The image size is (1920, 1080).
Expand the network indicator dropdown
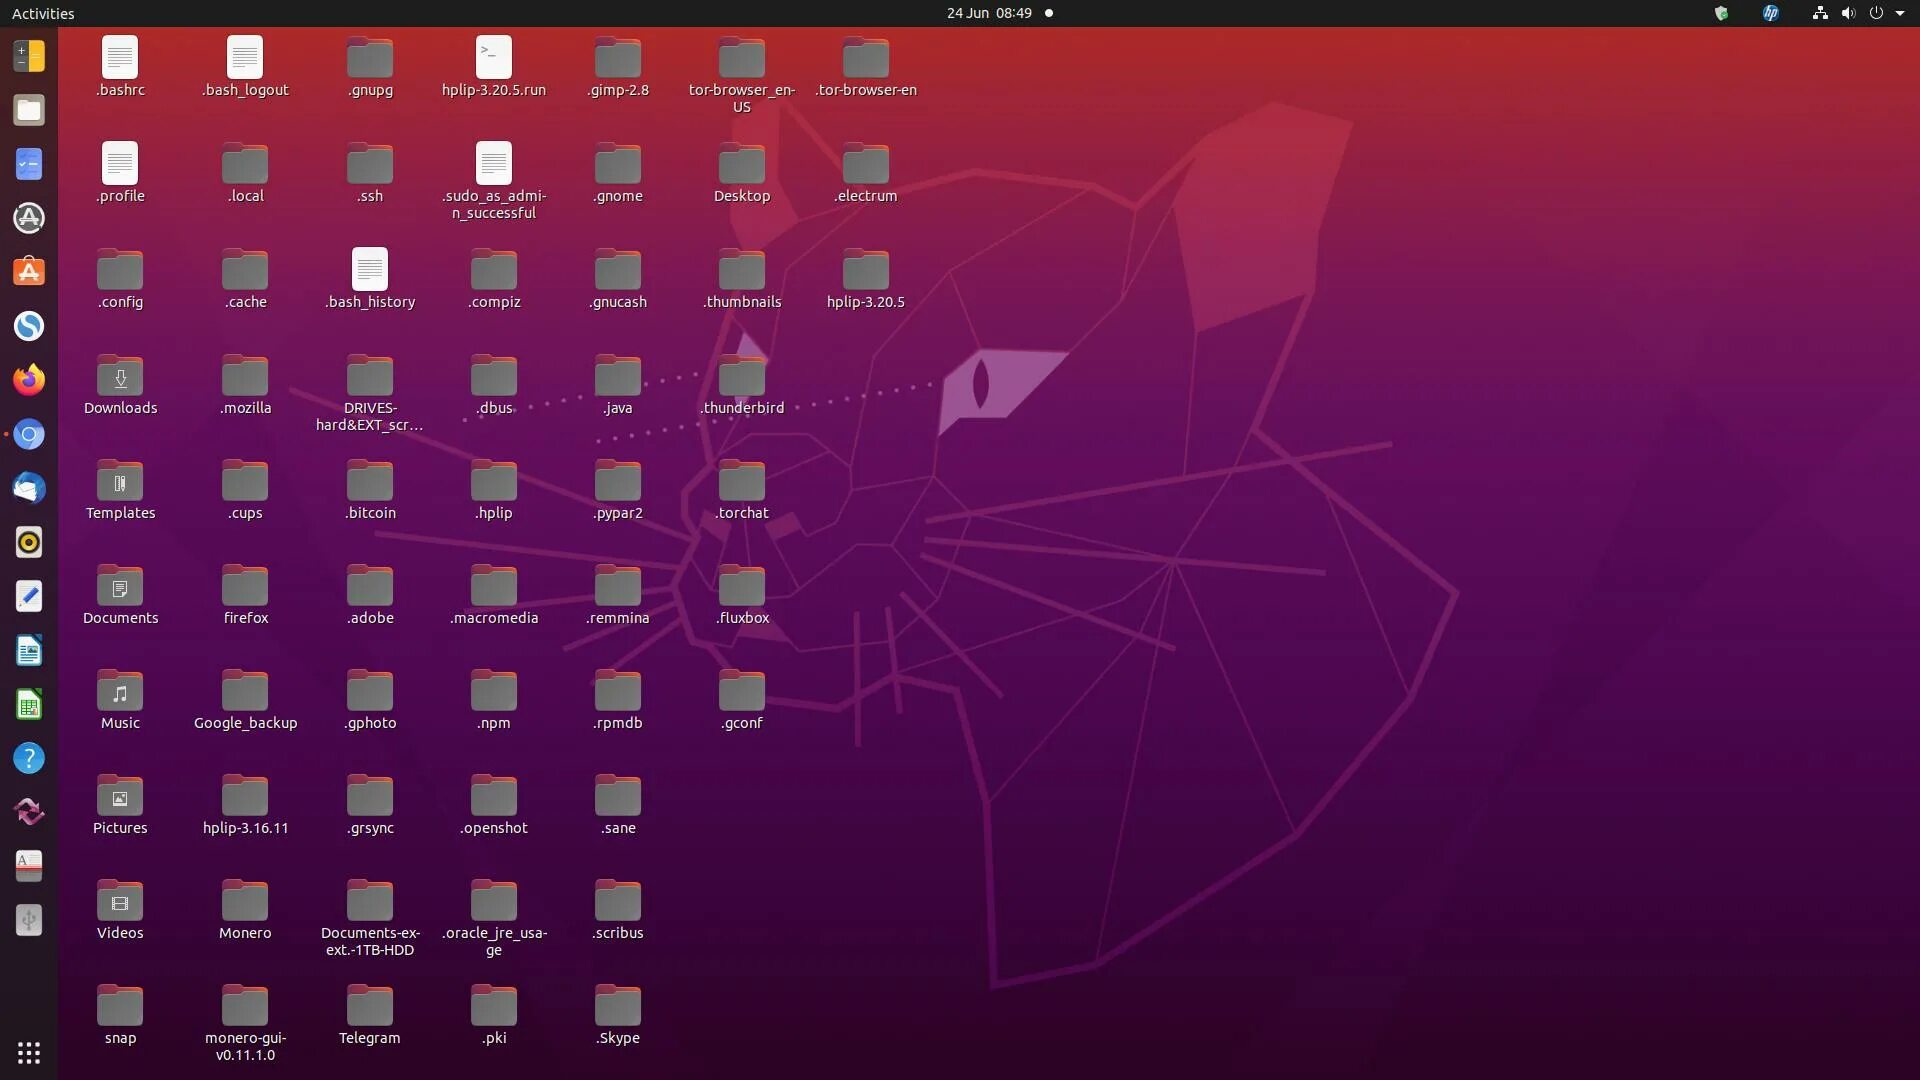tap(1817, 13)
